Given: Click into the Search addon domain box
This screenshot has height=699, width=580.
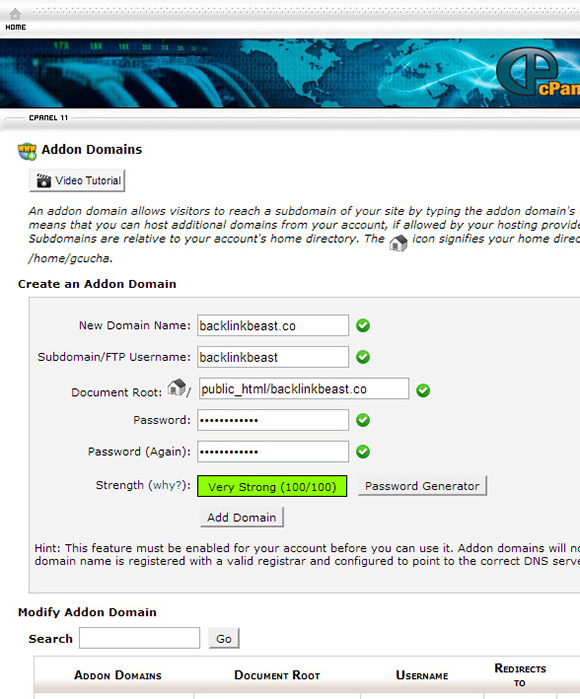Looking at the screenshot, I should (140, 638).
